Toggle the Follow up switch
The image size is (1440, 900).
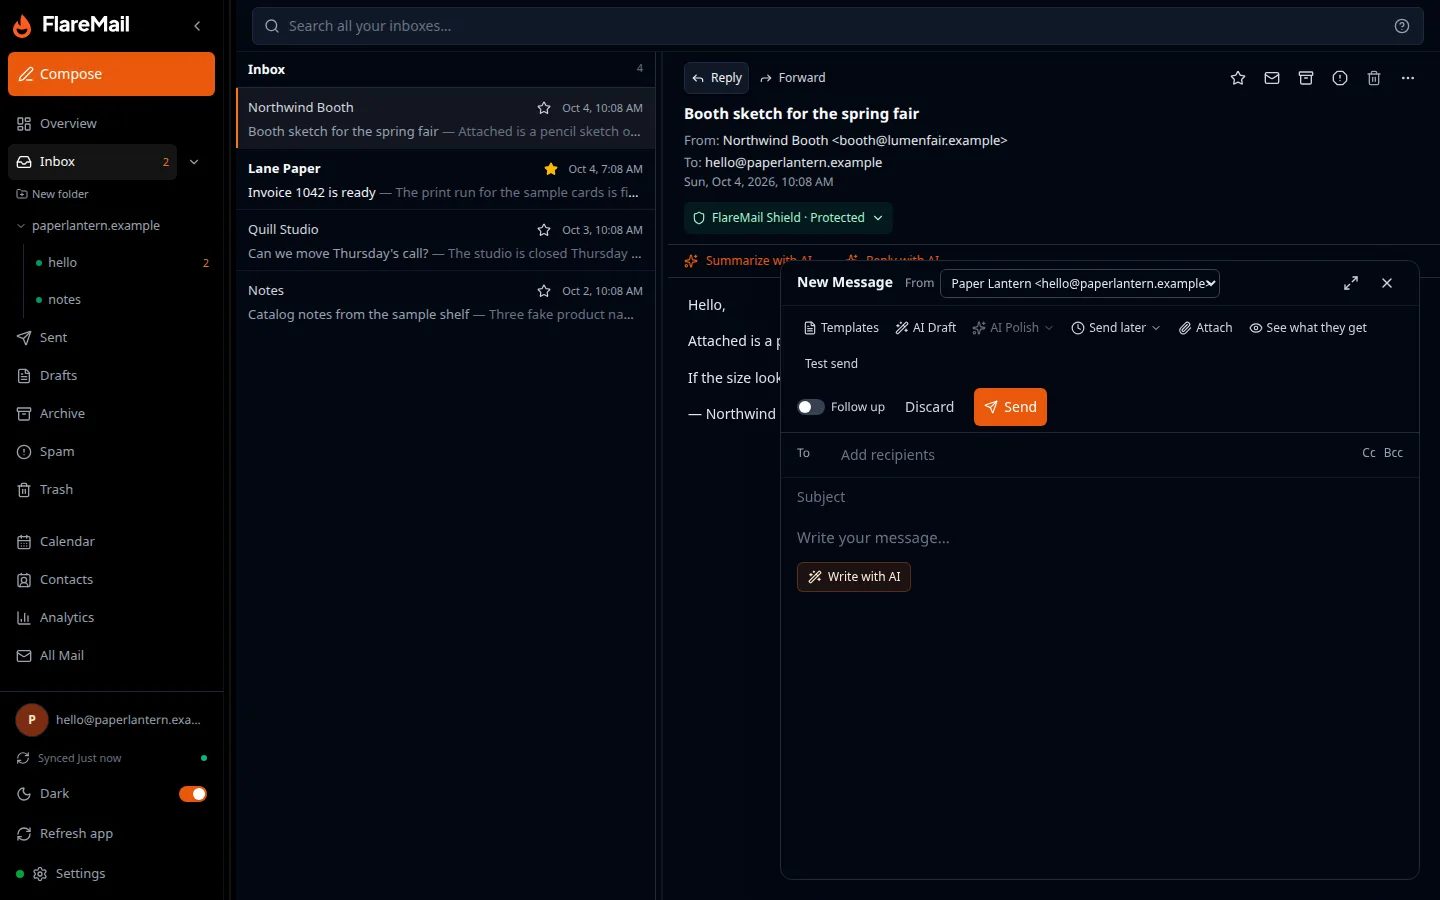coord(811,407)
